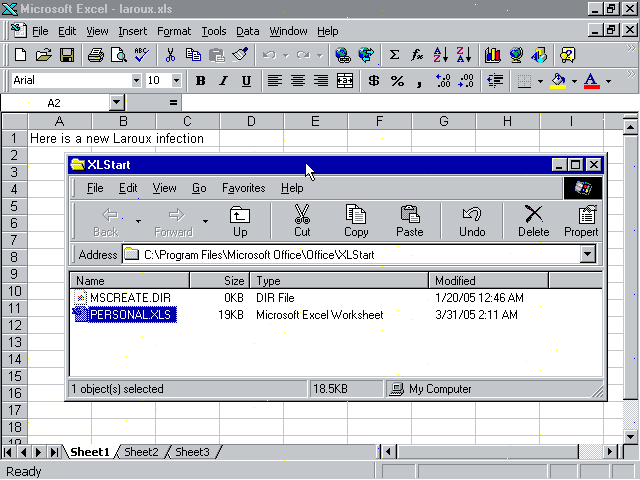Open Go menu in XLStart window
640x480 pixels.
(x=199, y=188)
